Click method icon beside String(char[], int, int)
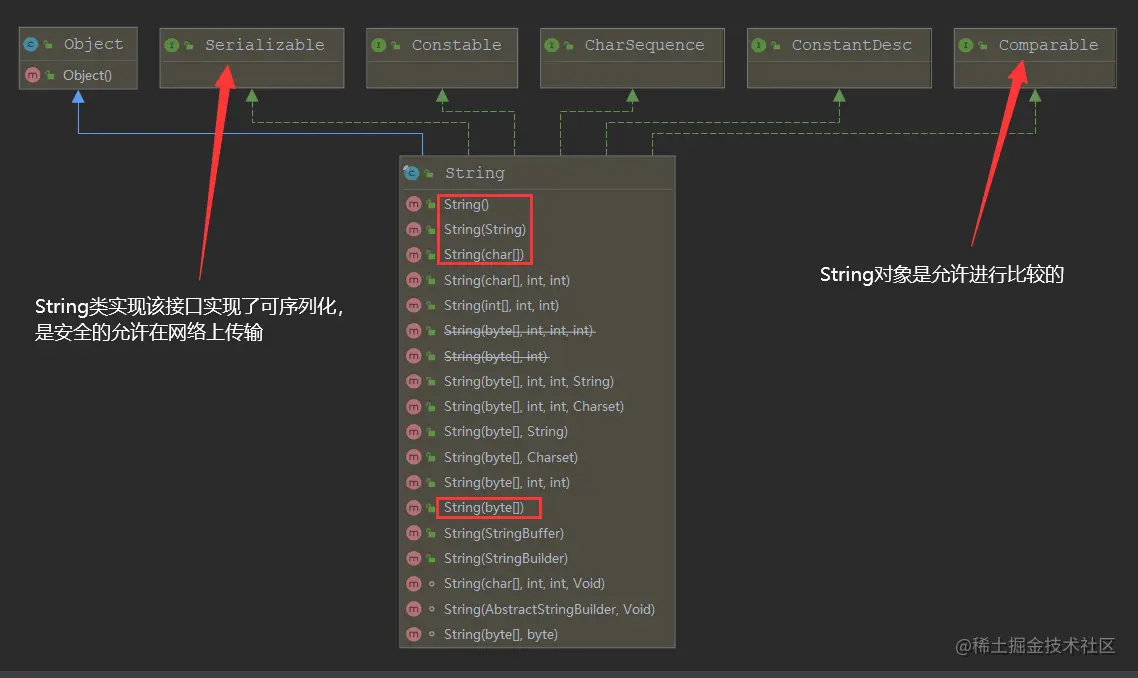This screenshot has height=678, width=1138. pyautogui.click(x=414, y=280)
